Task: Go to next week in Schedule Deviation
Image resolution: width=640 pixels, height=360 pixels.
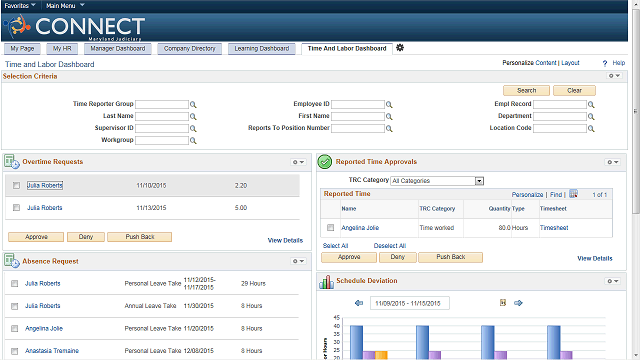Action: (x=518, y=303)
